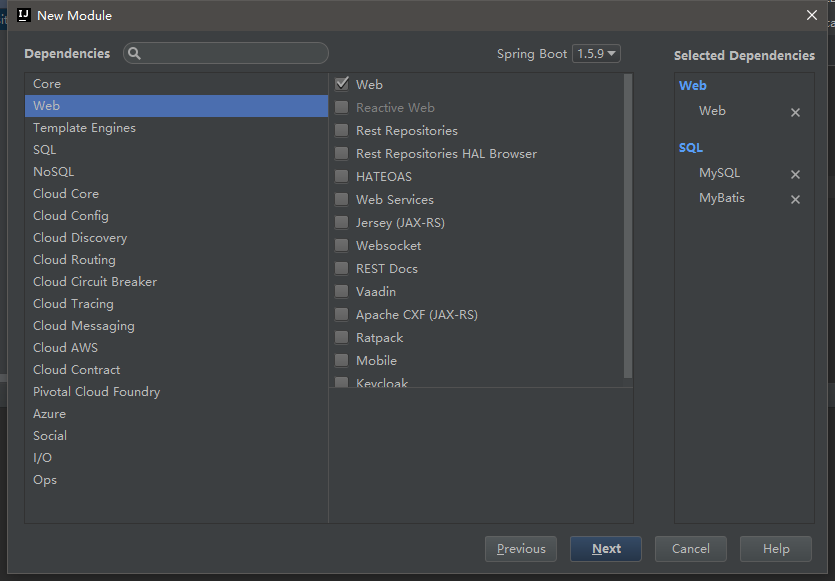Viewport: 835px width, 581px height.
Task: Open the Cloud Tracing category
Action: [176, 304]
